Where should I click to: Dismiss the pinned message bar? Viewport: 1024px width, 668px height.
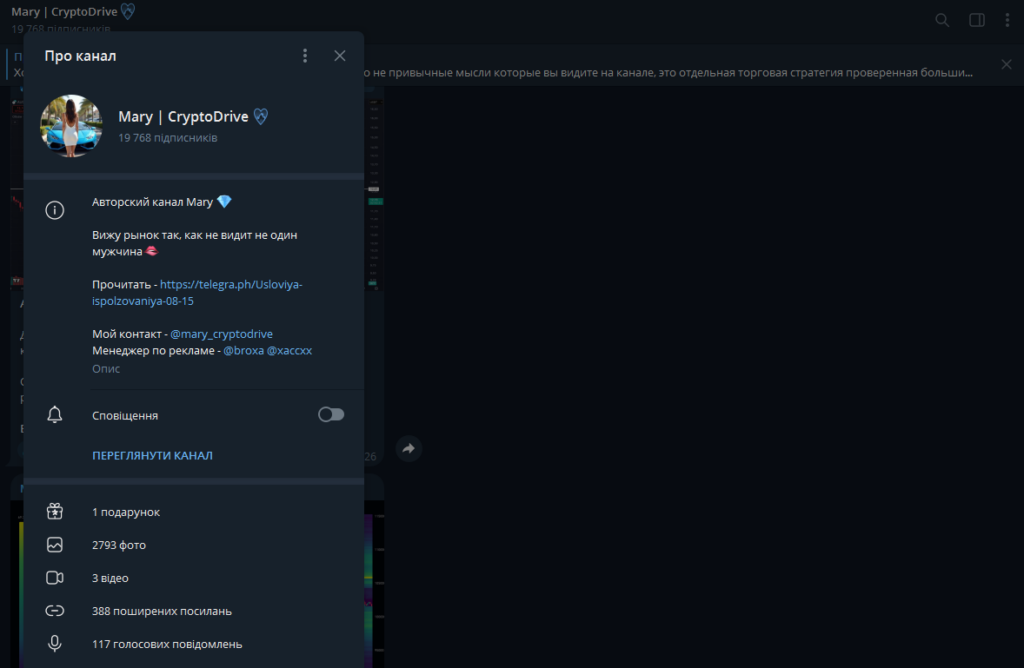1006,64
